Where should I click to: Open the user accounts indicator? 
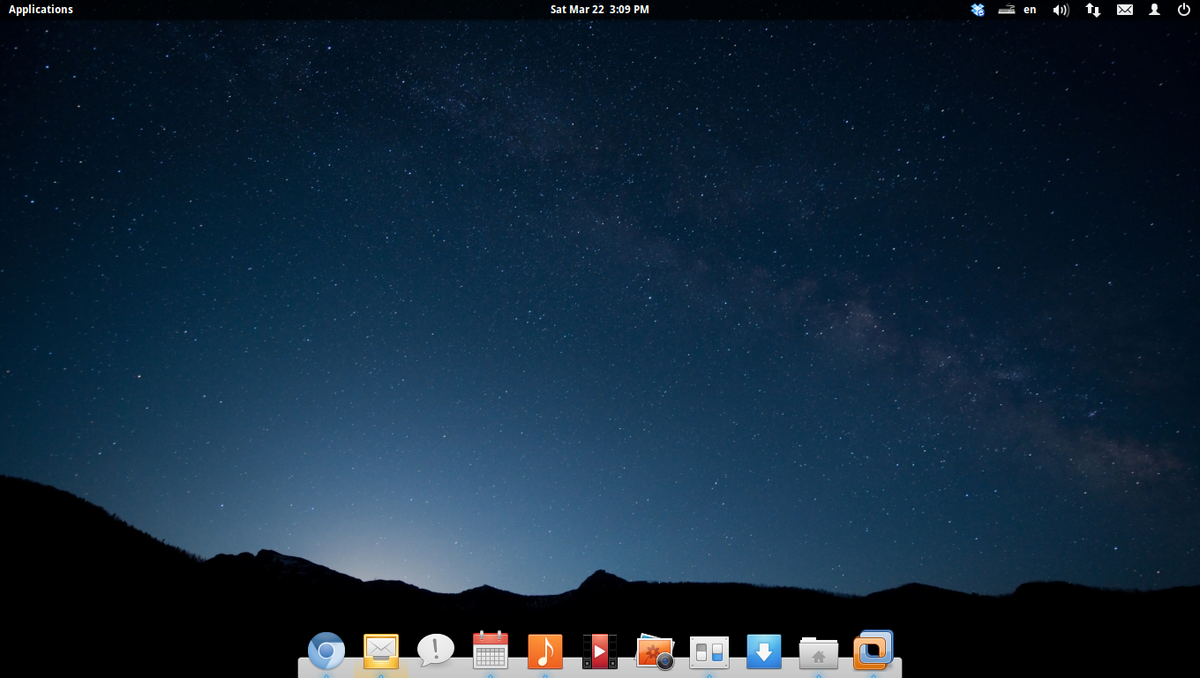tap(1155, 9)
